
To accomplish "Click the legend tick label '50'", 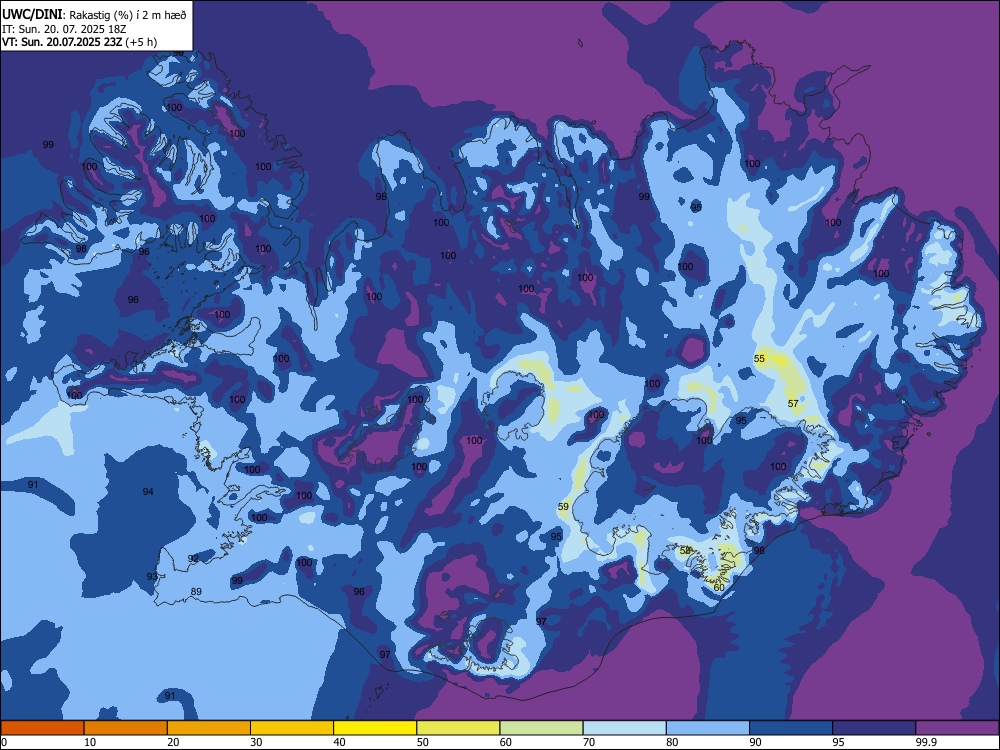I will point(423,742).
